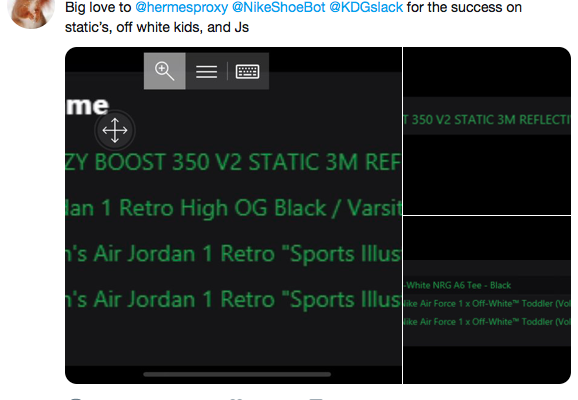Select the Retro High OG Black row
Image resolution: width=578 pixels, height=400 pixels.
click(x=233, y=208)
